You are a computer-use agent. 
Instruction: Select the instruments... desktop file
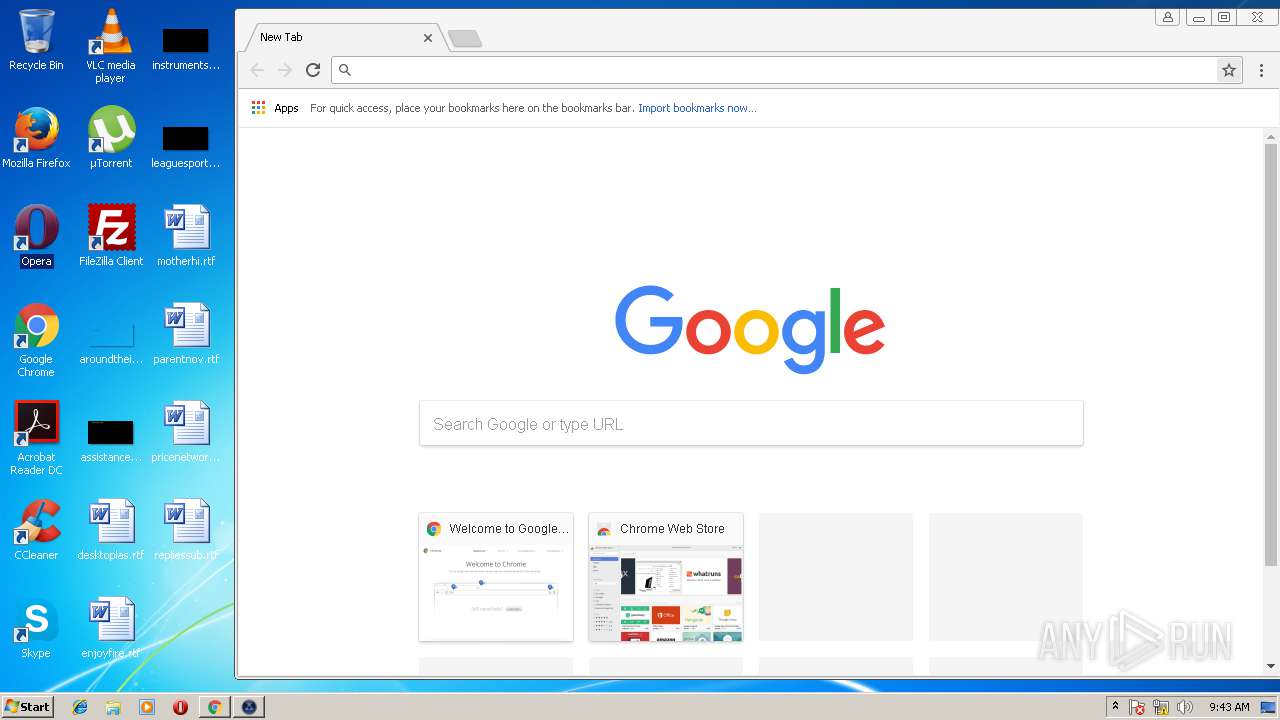(x=186, y=48)
